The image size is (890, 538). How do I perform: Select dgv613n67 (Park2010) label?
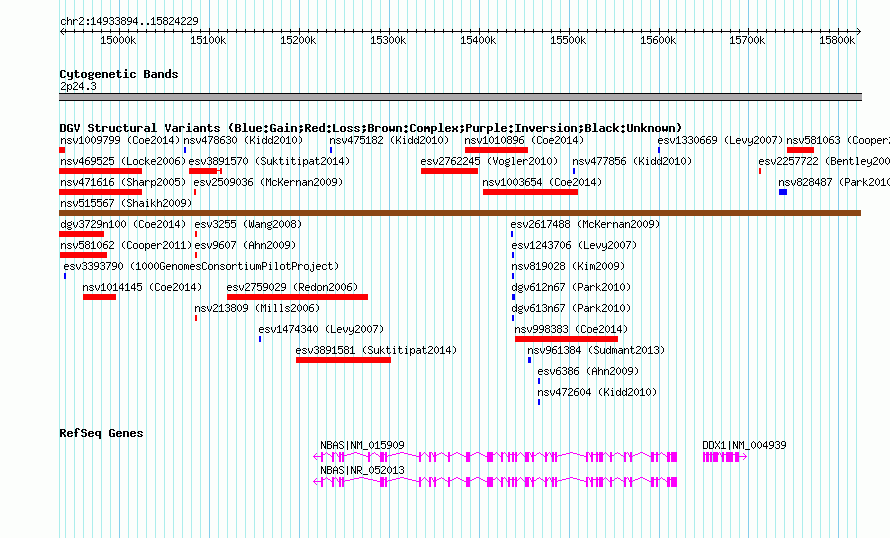pyautogui.click(x=571, y=308)
